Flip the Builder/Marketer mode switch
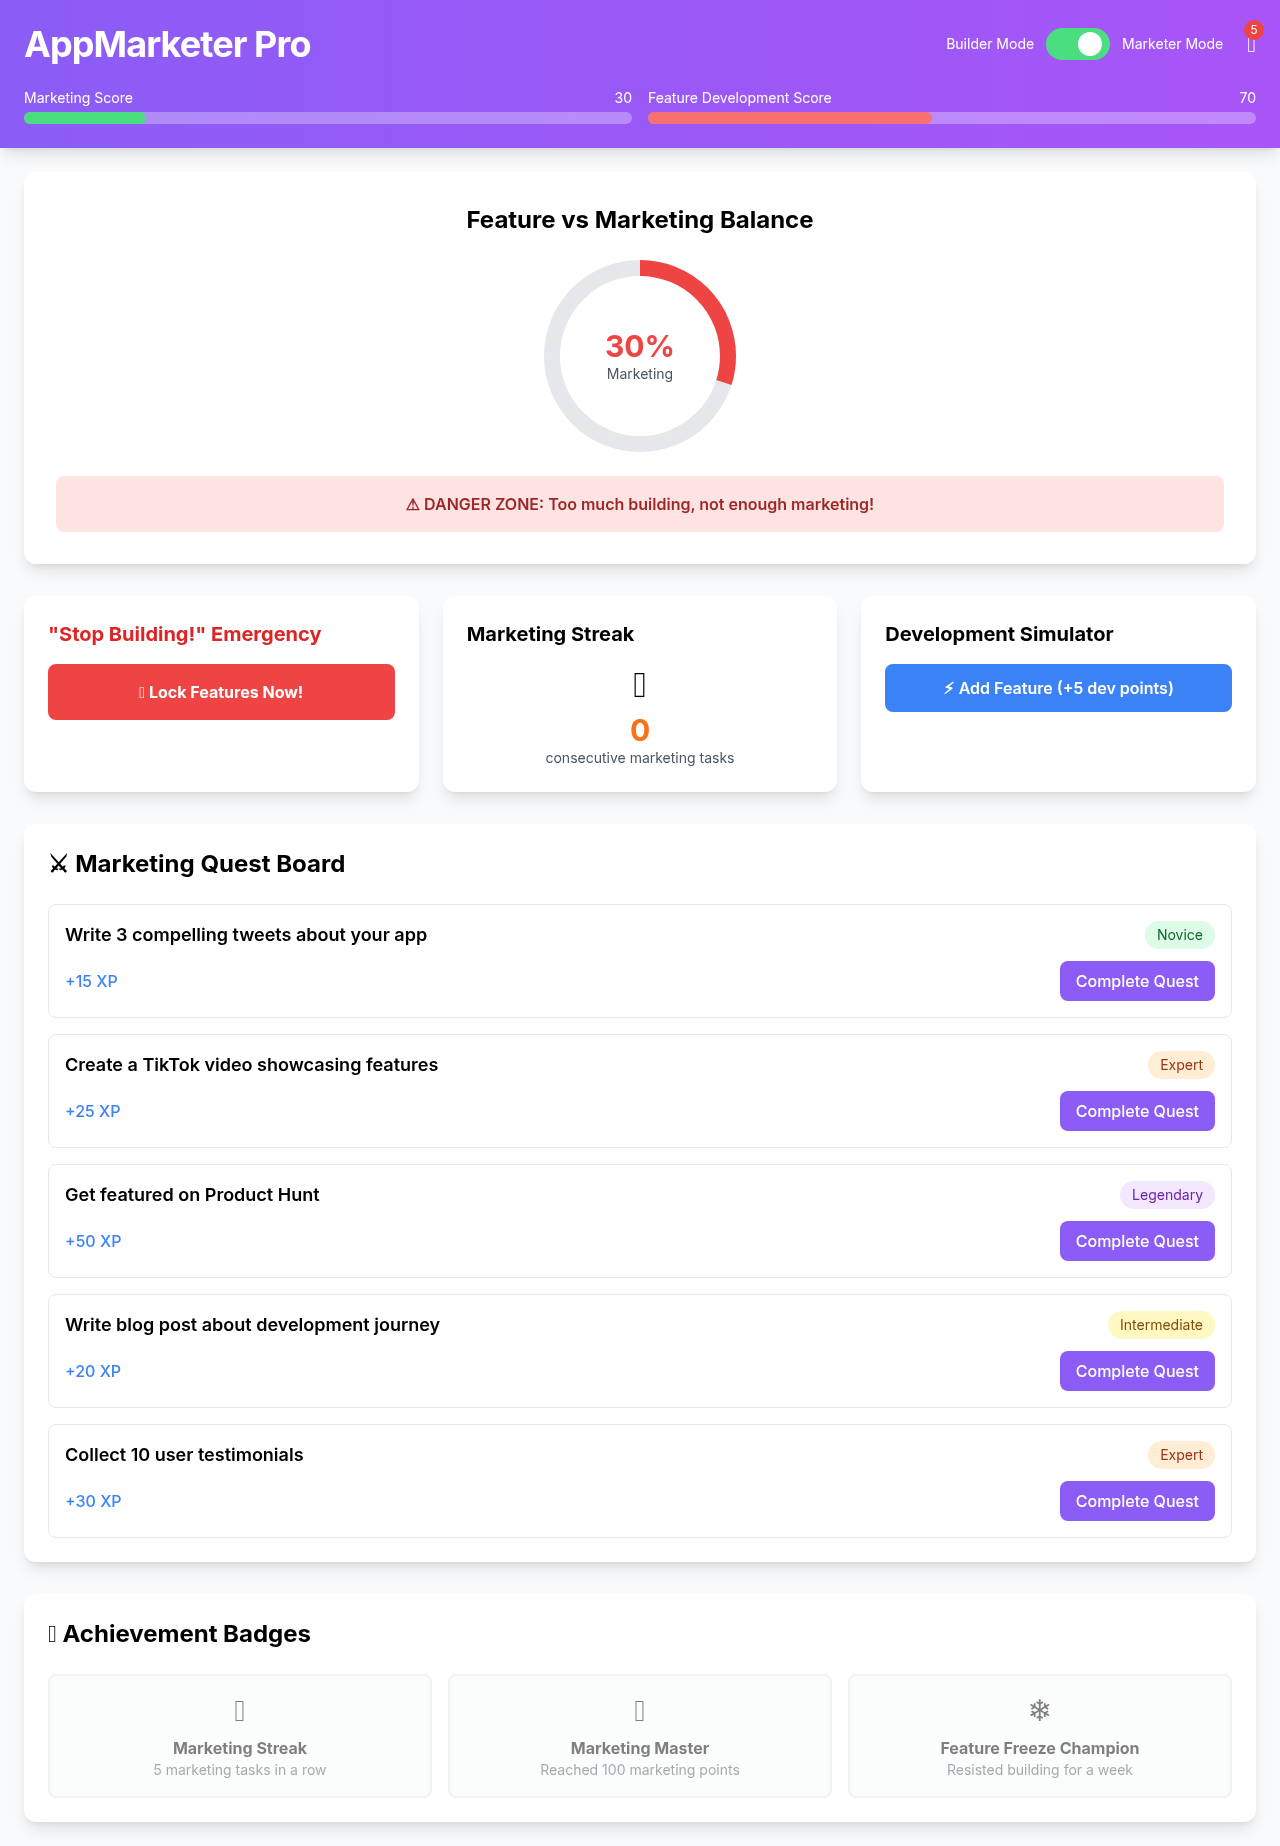This screenshot has height=1846, width=1280. (1077, 44)
